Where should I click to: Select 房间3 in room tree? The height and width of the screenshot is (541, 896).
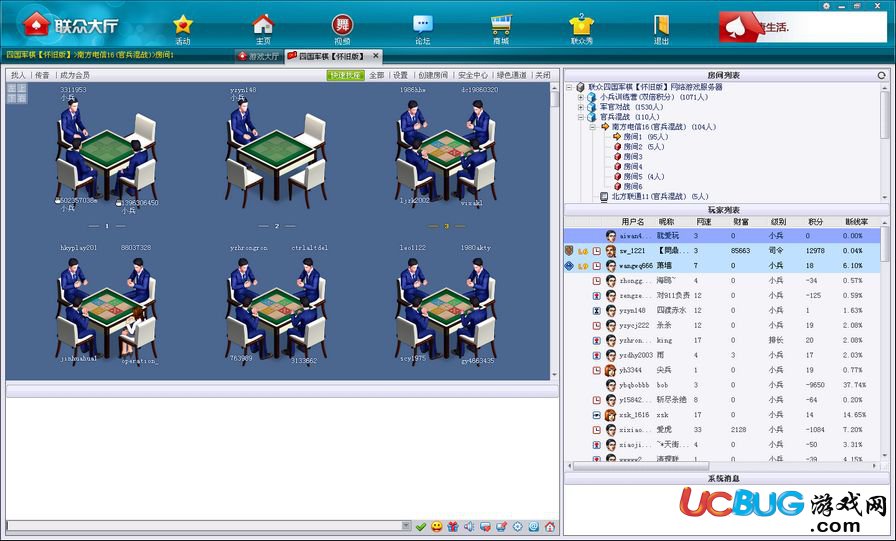click(633, 157)
